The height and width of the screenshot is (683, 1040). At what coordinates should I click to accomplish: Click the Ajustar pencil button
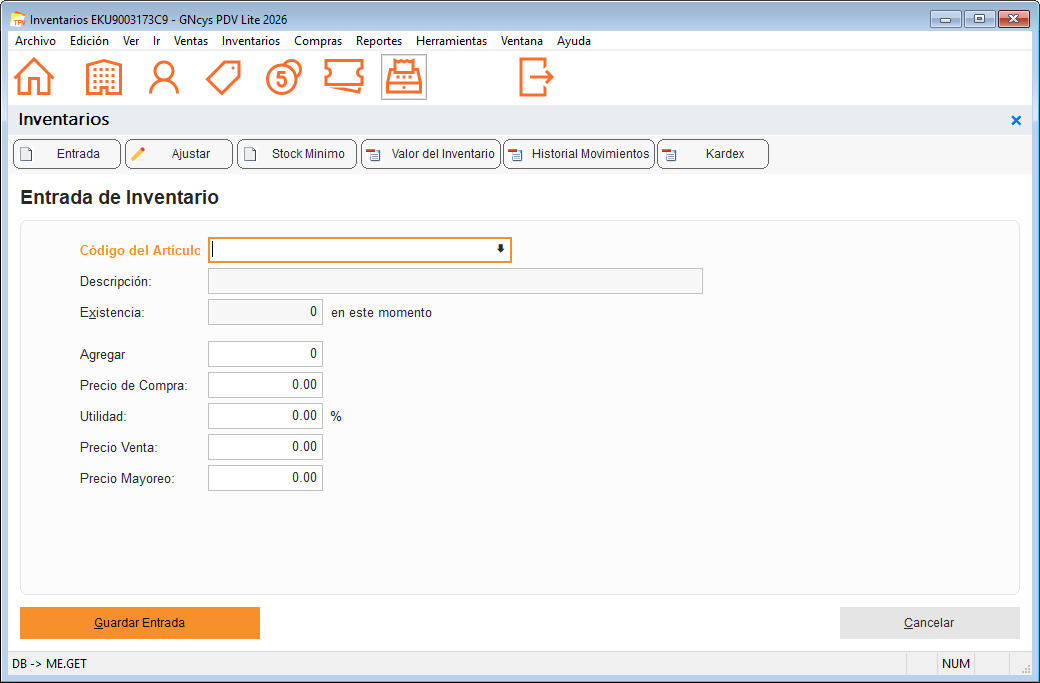(x=179, y=154)
